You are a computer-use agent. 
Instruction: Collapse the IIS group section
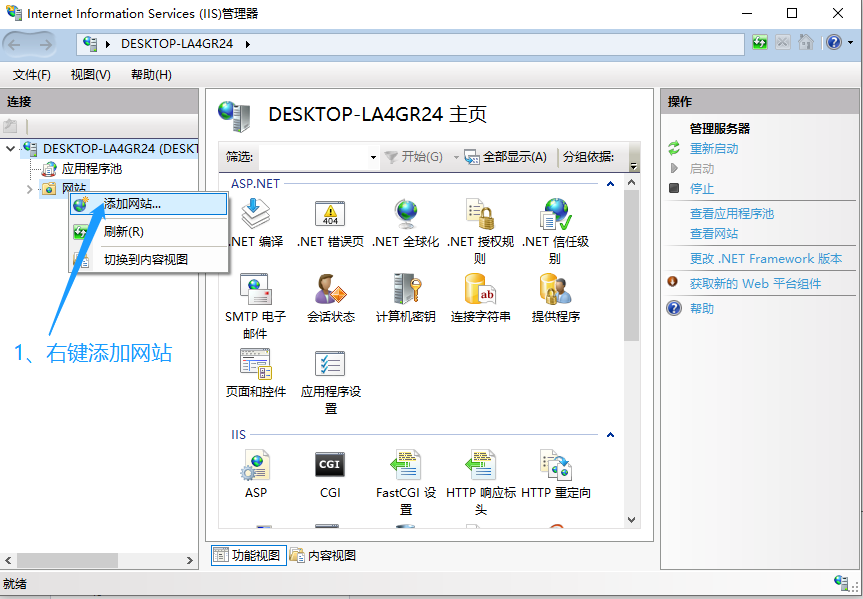[x=610, y=435]
